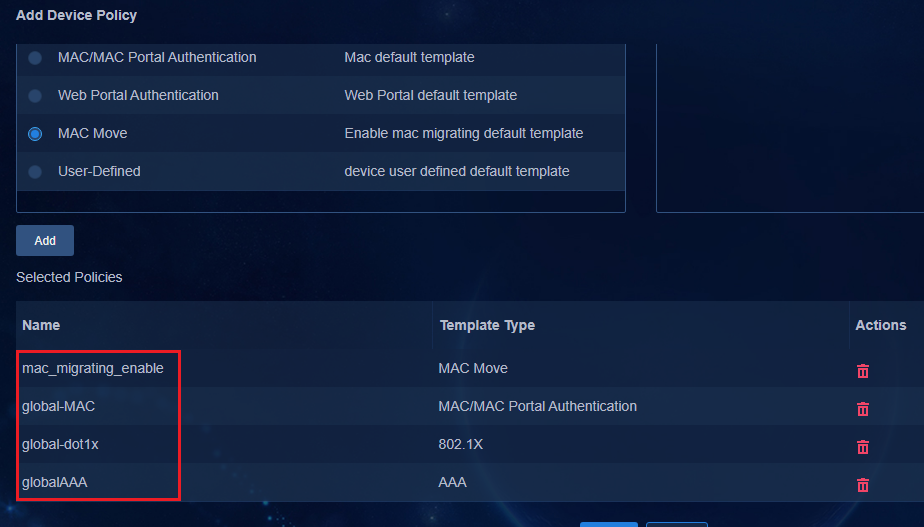Click Enable mac migrating default template text
The width and height of the screenshot is (924, 527).
[x=464, y=133]
